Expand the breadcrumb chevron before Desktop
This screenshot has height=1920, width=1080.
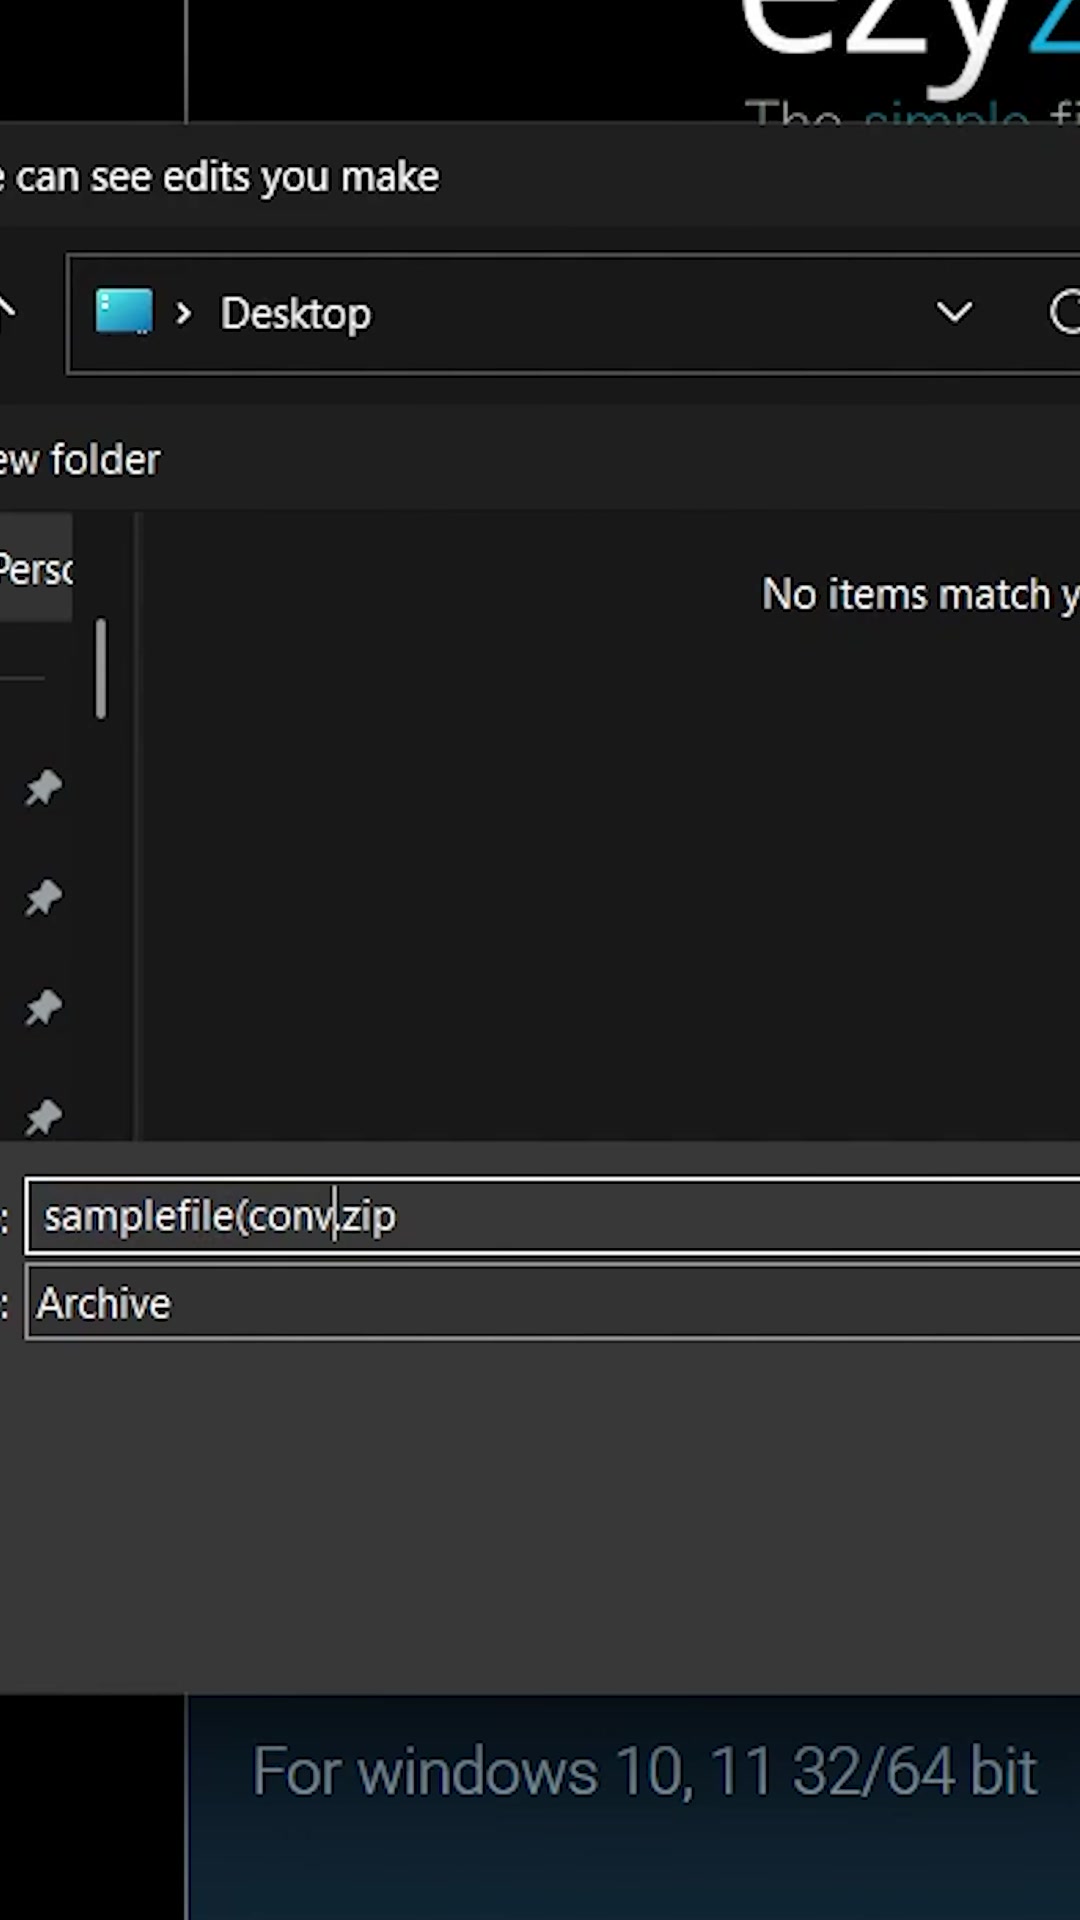click(183, 314)
